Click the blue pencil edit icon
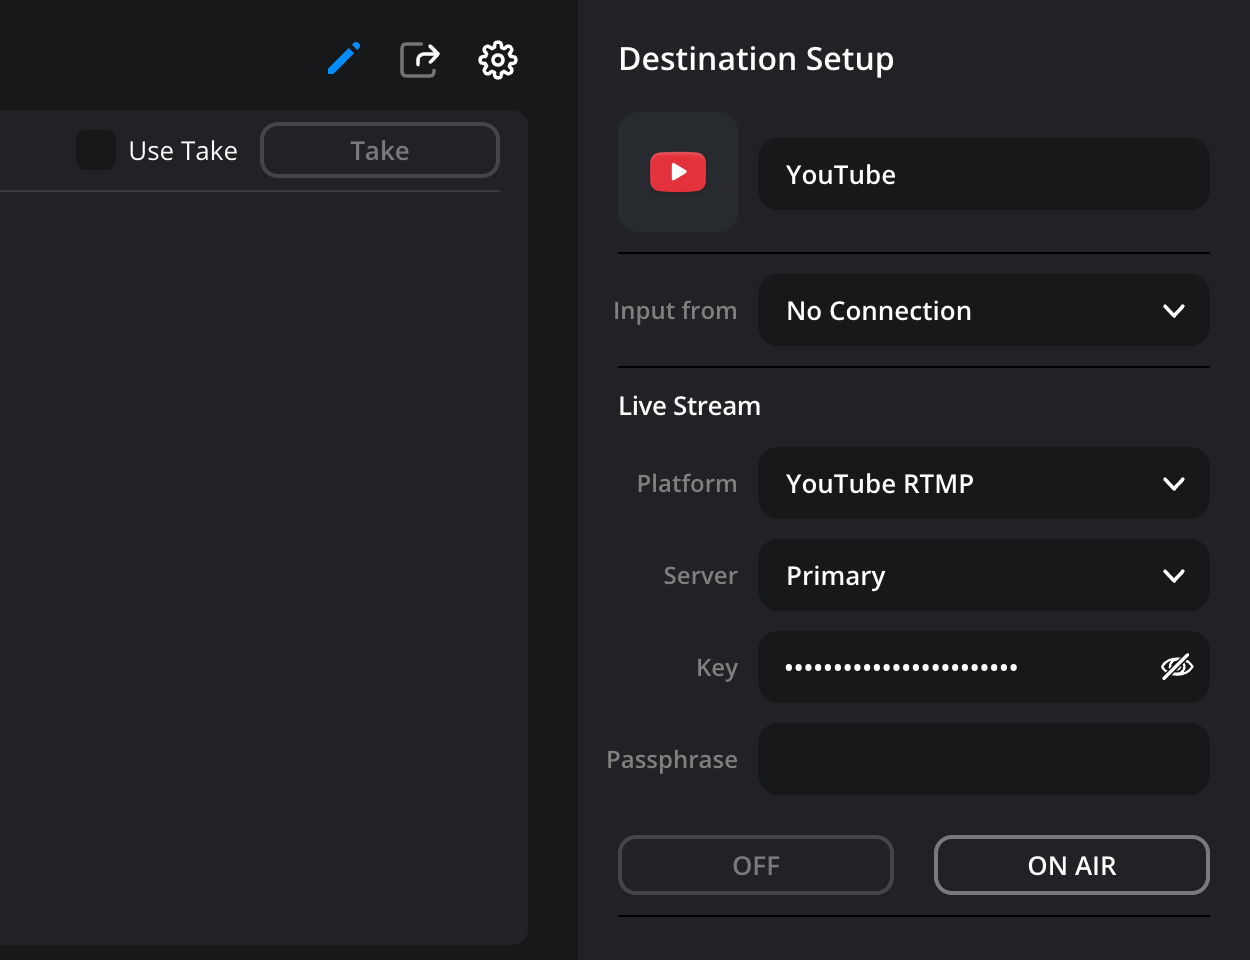The image size is (1250, 960). point(343,59)
